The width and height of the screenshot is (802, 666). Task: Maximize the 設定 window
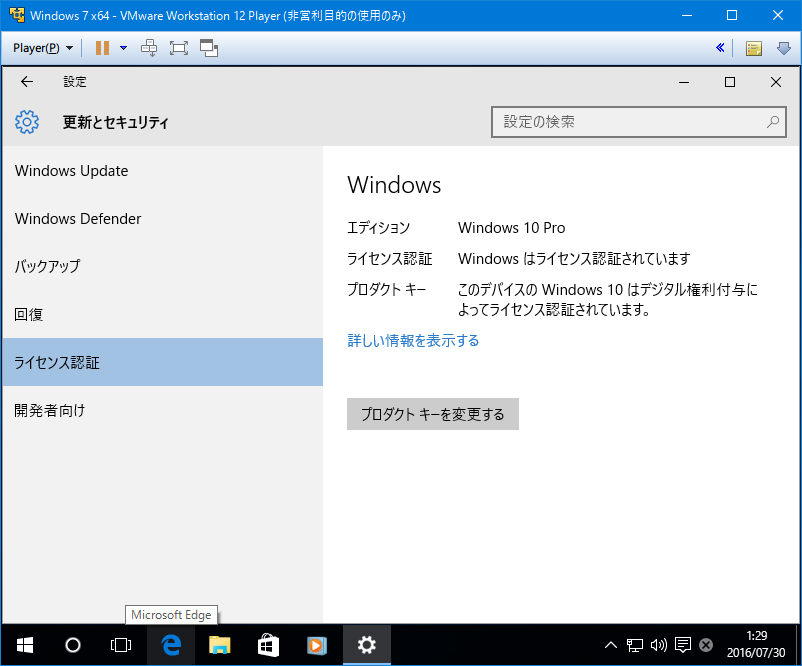730,82
